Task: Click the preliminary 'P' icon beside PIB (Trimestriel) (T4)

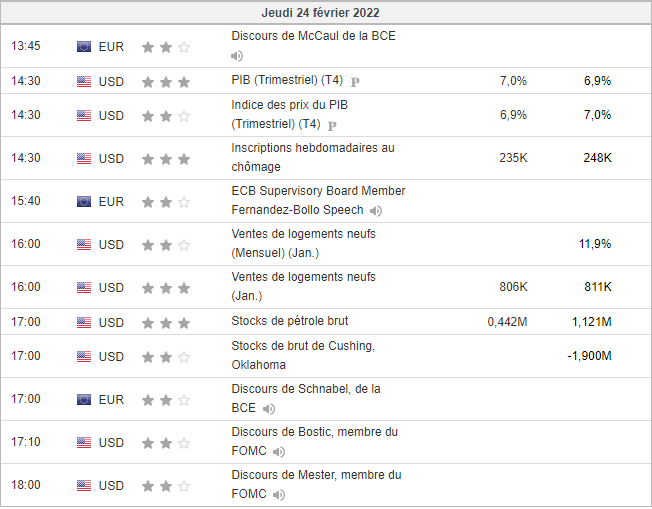Action: coord(355,82)
